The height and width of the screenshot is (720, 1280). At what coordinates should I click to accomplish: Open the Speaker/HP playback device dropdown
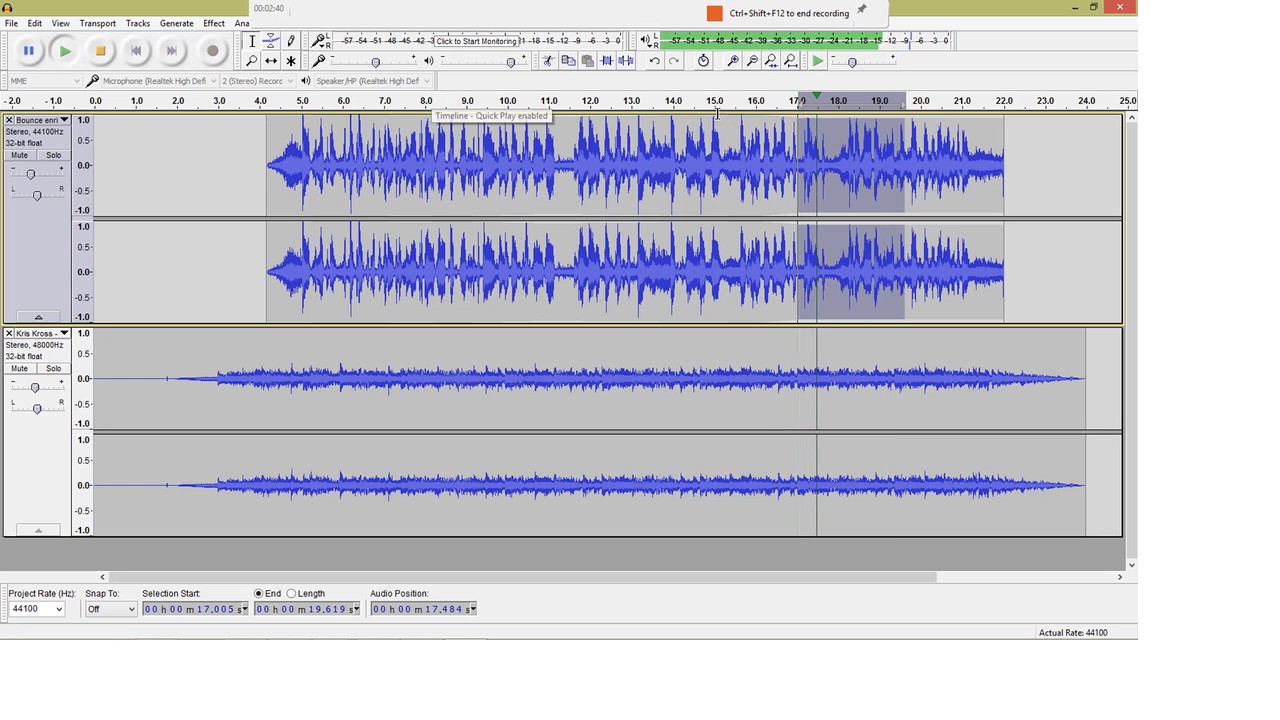(x=372, y=81)
